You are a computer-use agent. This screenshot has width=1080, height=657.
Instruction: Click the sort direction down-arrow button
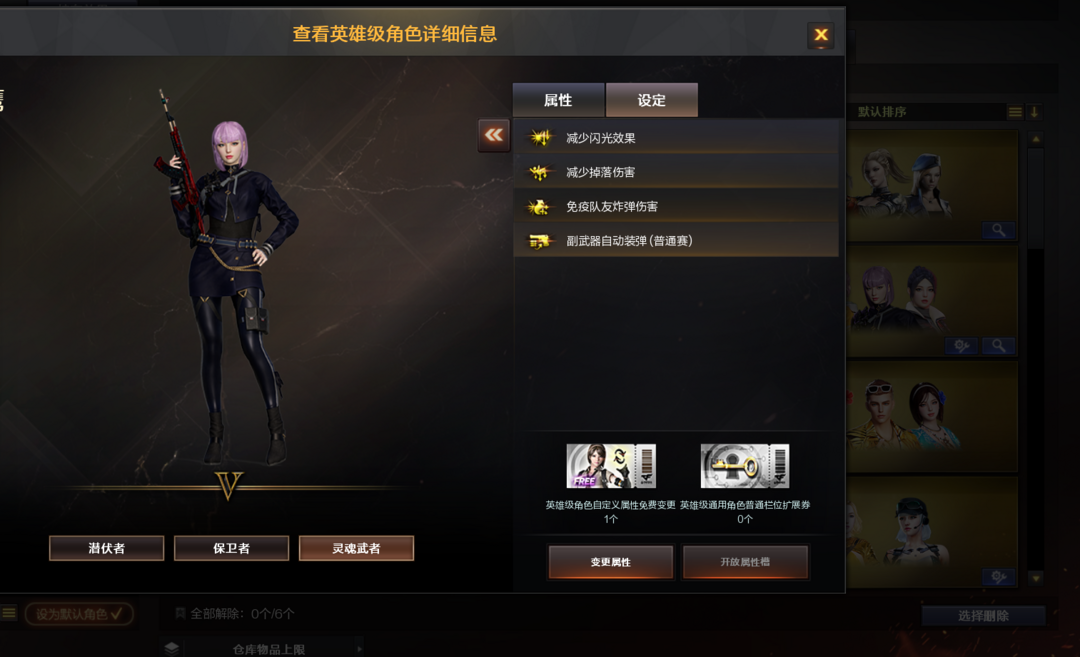click(x=1035, y=112)
